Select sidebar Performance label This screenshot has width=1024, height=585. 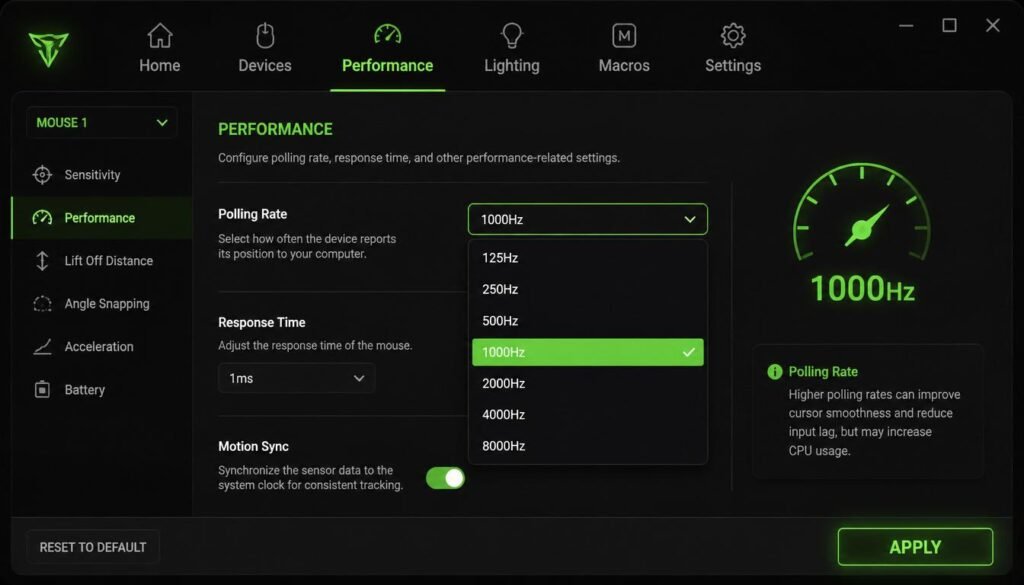100,218
